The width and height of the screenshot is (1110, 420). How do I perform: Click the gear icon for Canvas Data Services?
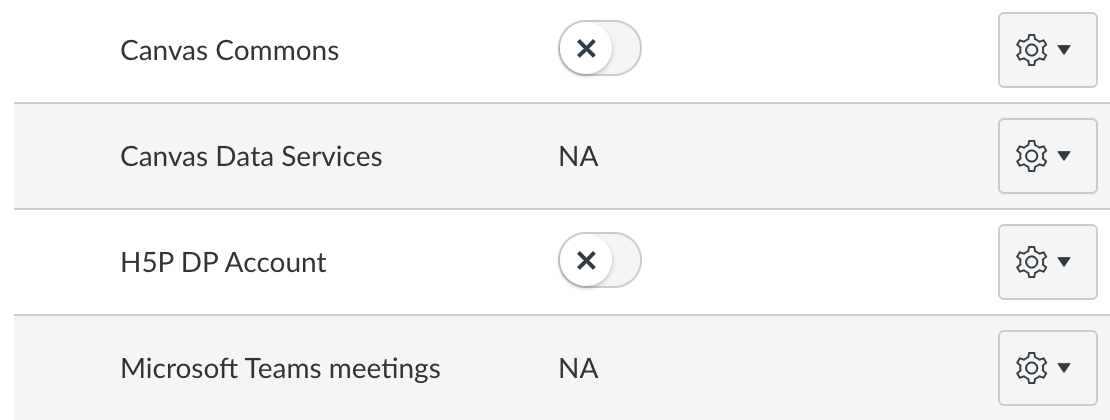[1031, 156]
